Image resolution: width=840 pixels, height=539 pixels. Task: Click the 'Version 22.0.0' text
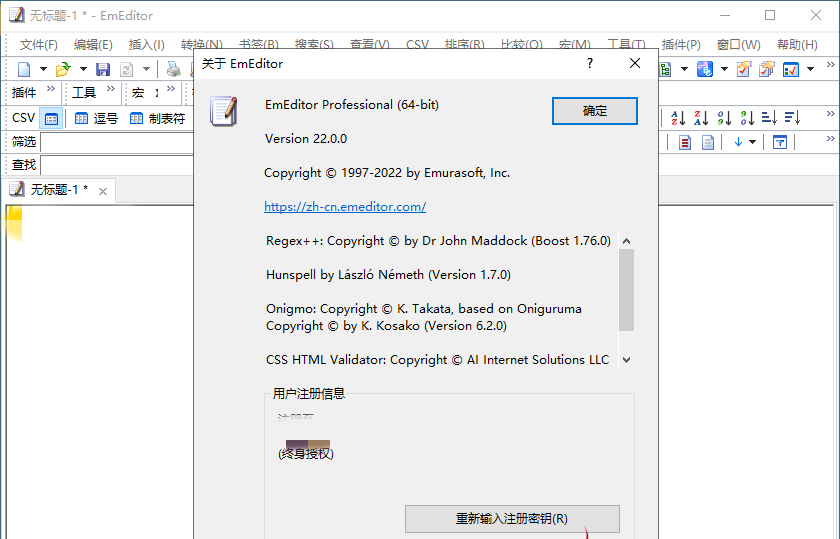pos(306,139)
